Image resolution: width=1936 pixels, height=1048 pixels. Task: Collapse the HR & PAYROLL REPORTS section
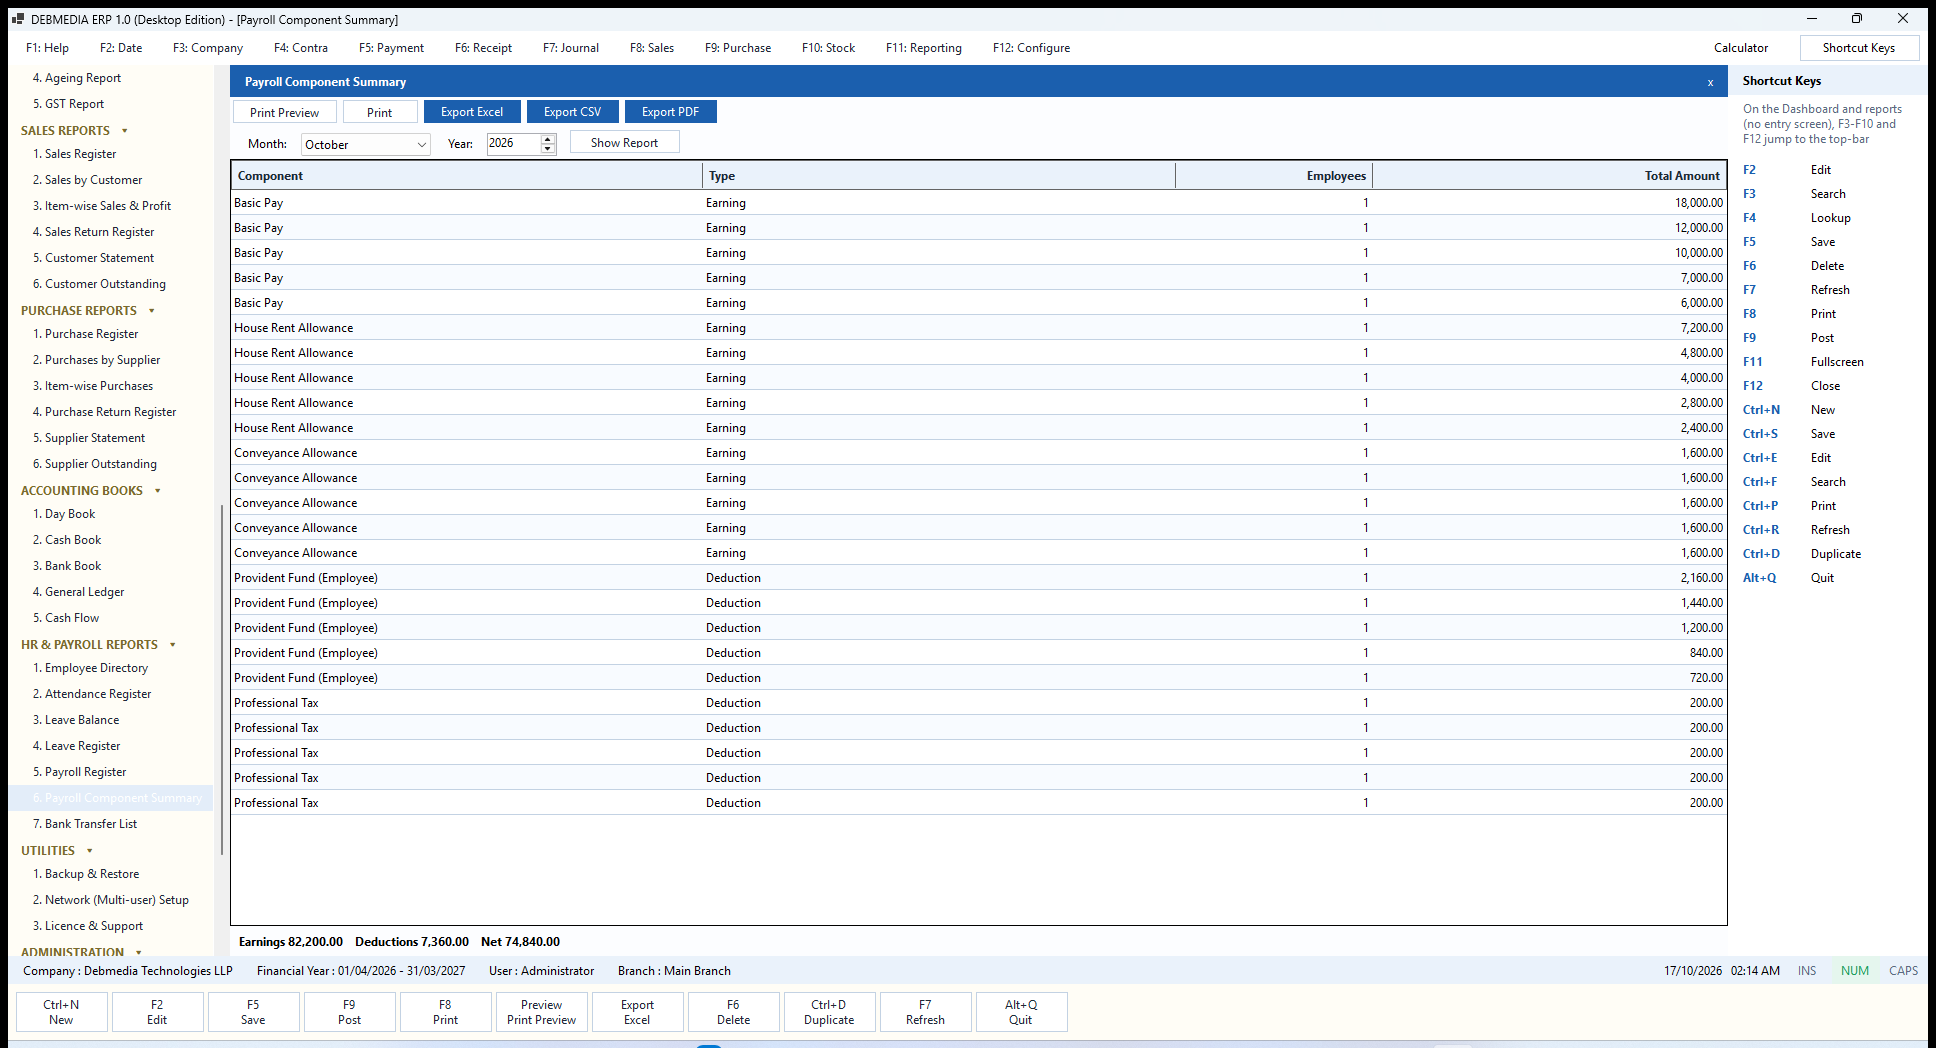[173, 645]
